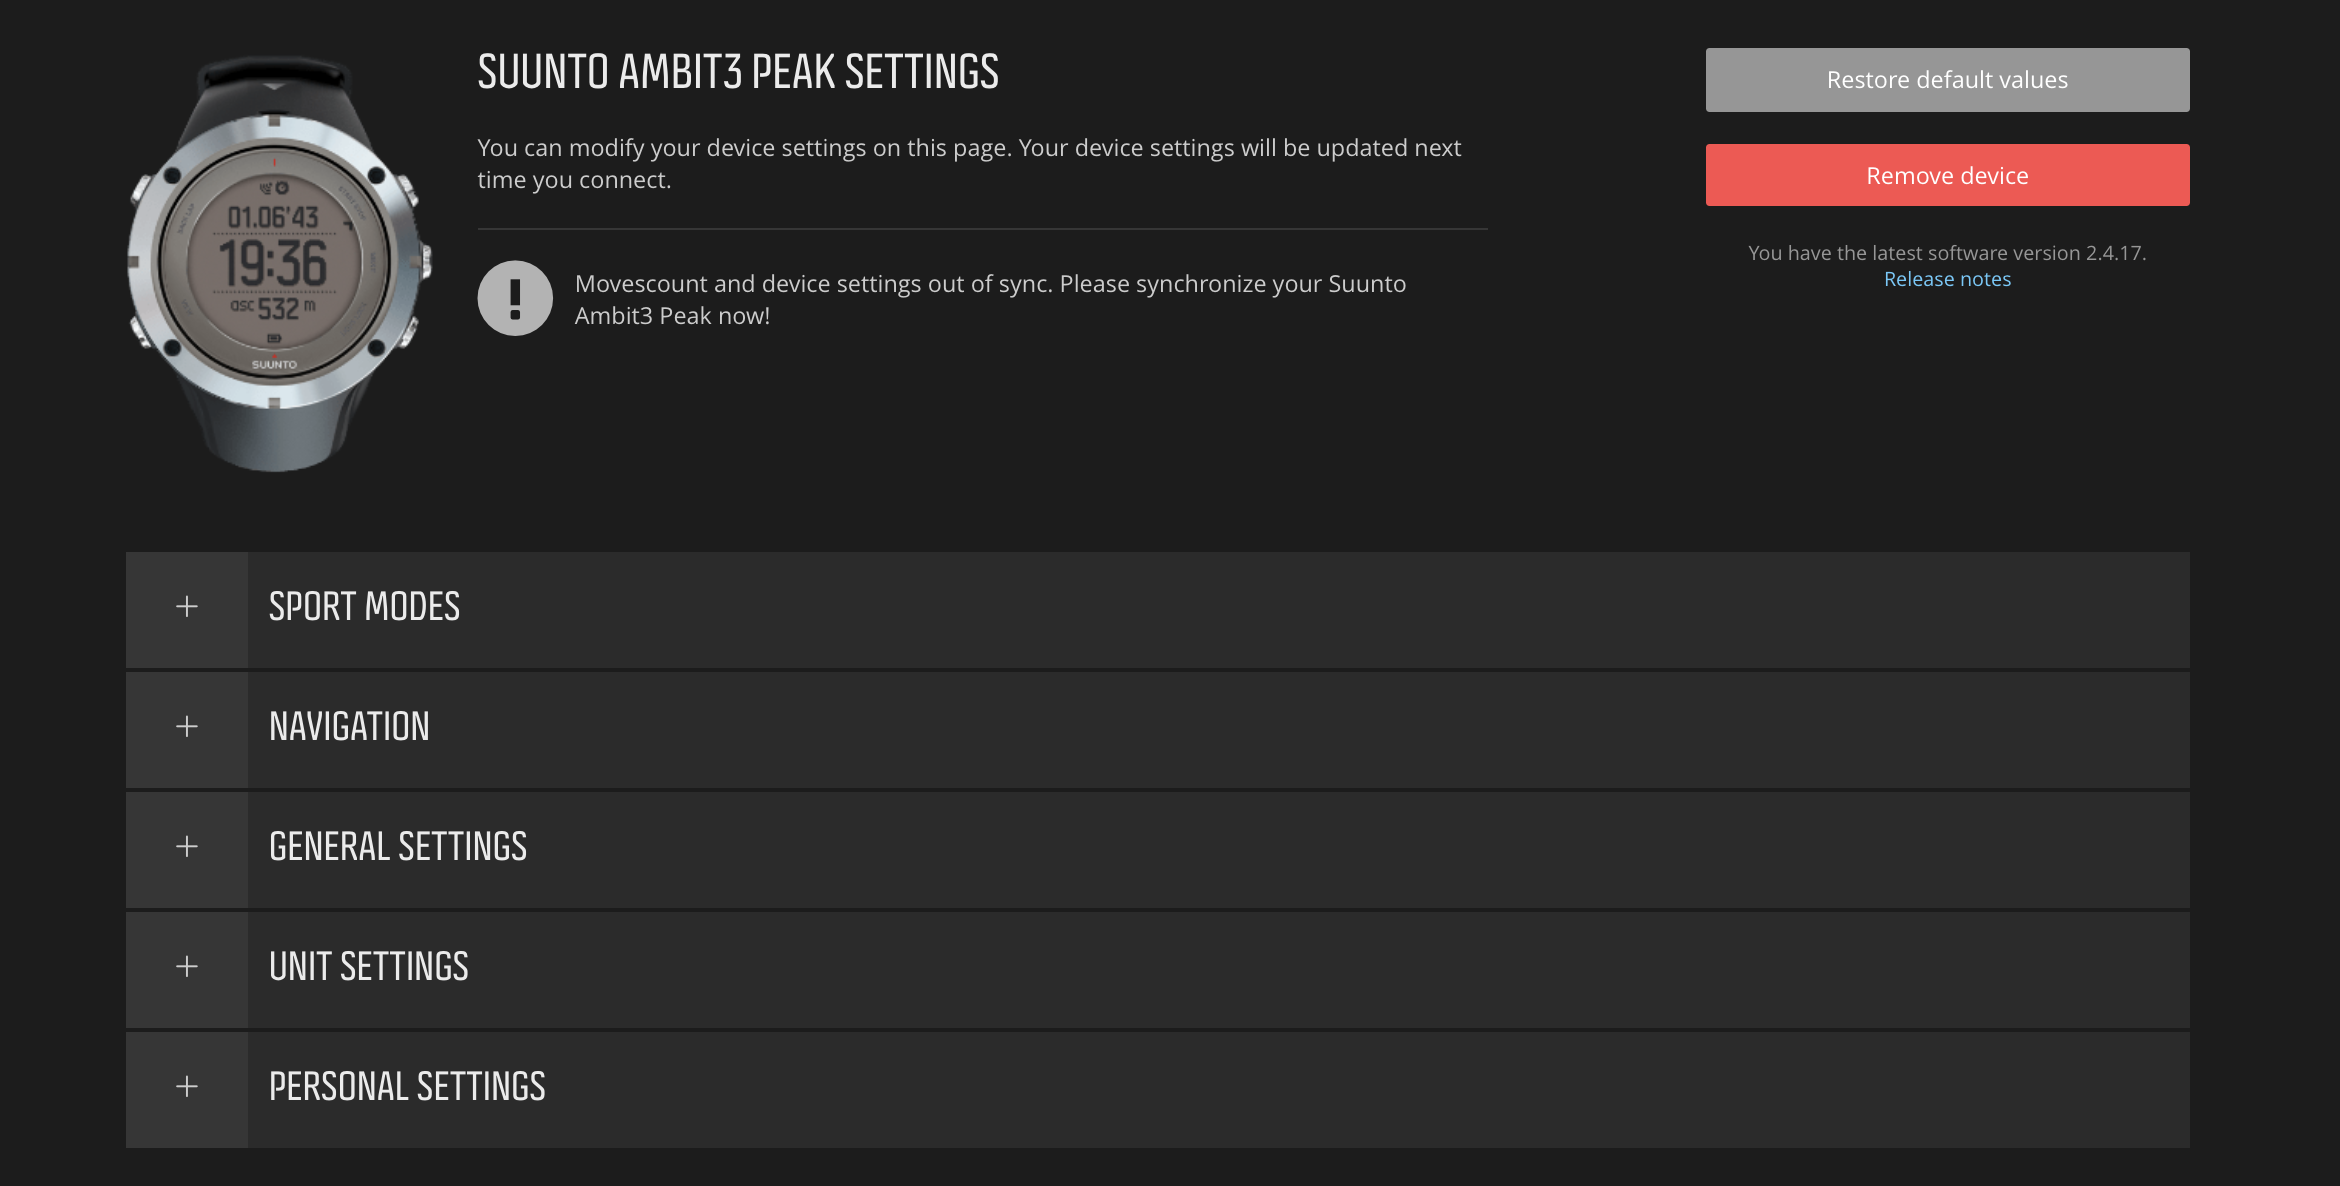
Task: Open General Settings using its plus icon
Action: point(187,847)
